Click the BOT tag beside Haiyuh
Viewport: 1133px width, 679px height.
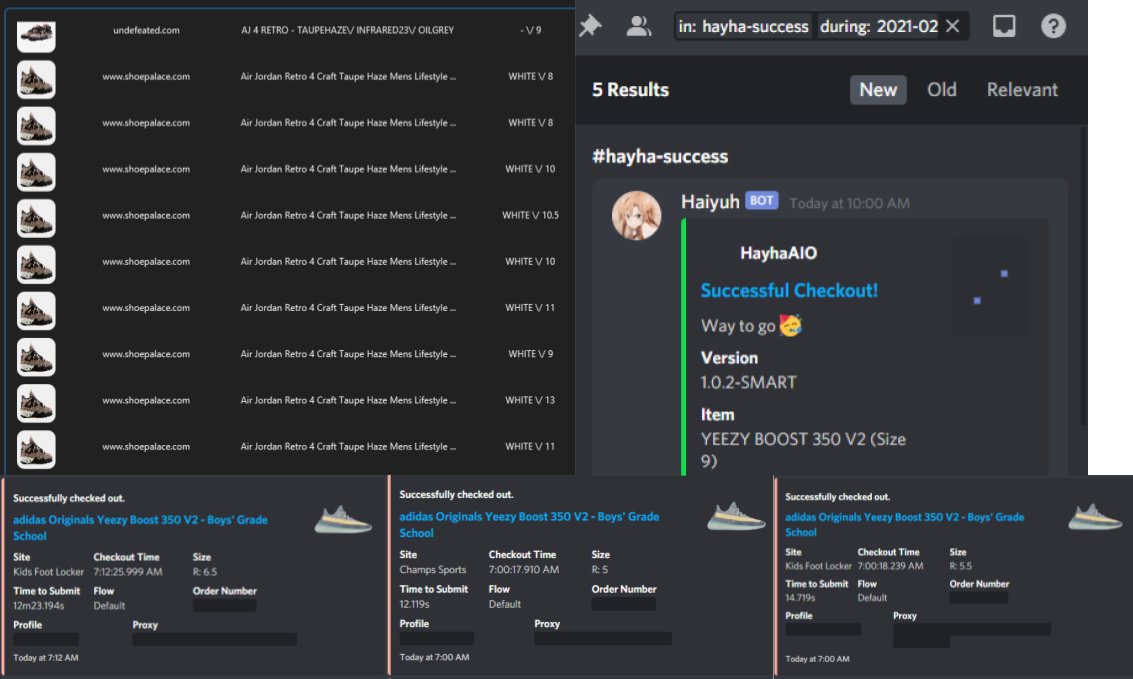pyautogui.click(x=762, y=200)
